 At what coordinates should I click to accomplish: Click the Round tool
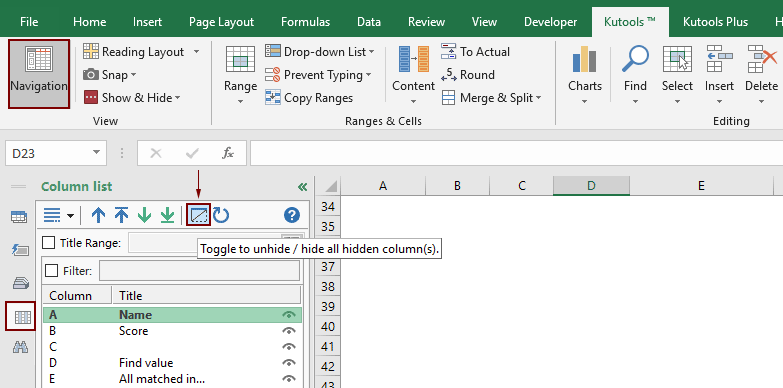coord(468,75)
